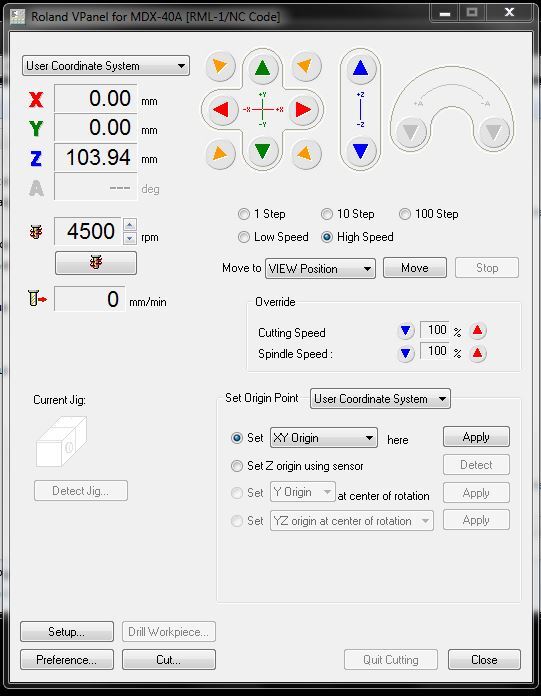Increment spindle rpm with the up stepper
Screen dimensions: 541x696
click(129, 225)
